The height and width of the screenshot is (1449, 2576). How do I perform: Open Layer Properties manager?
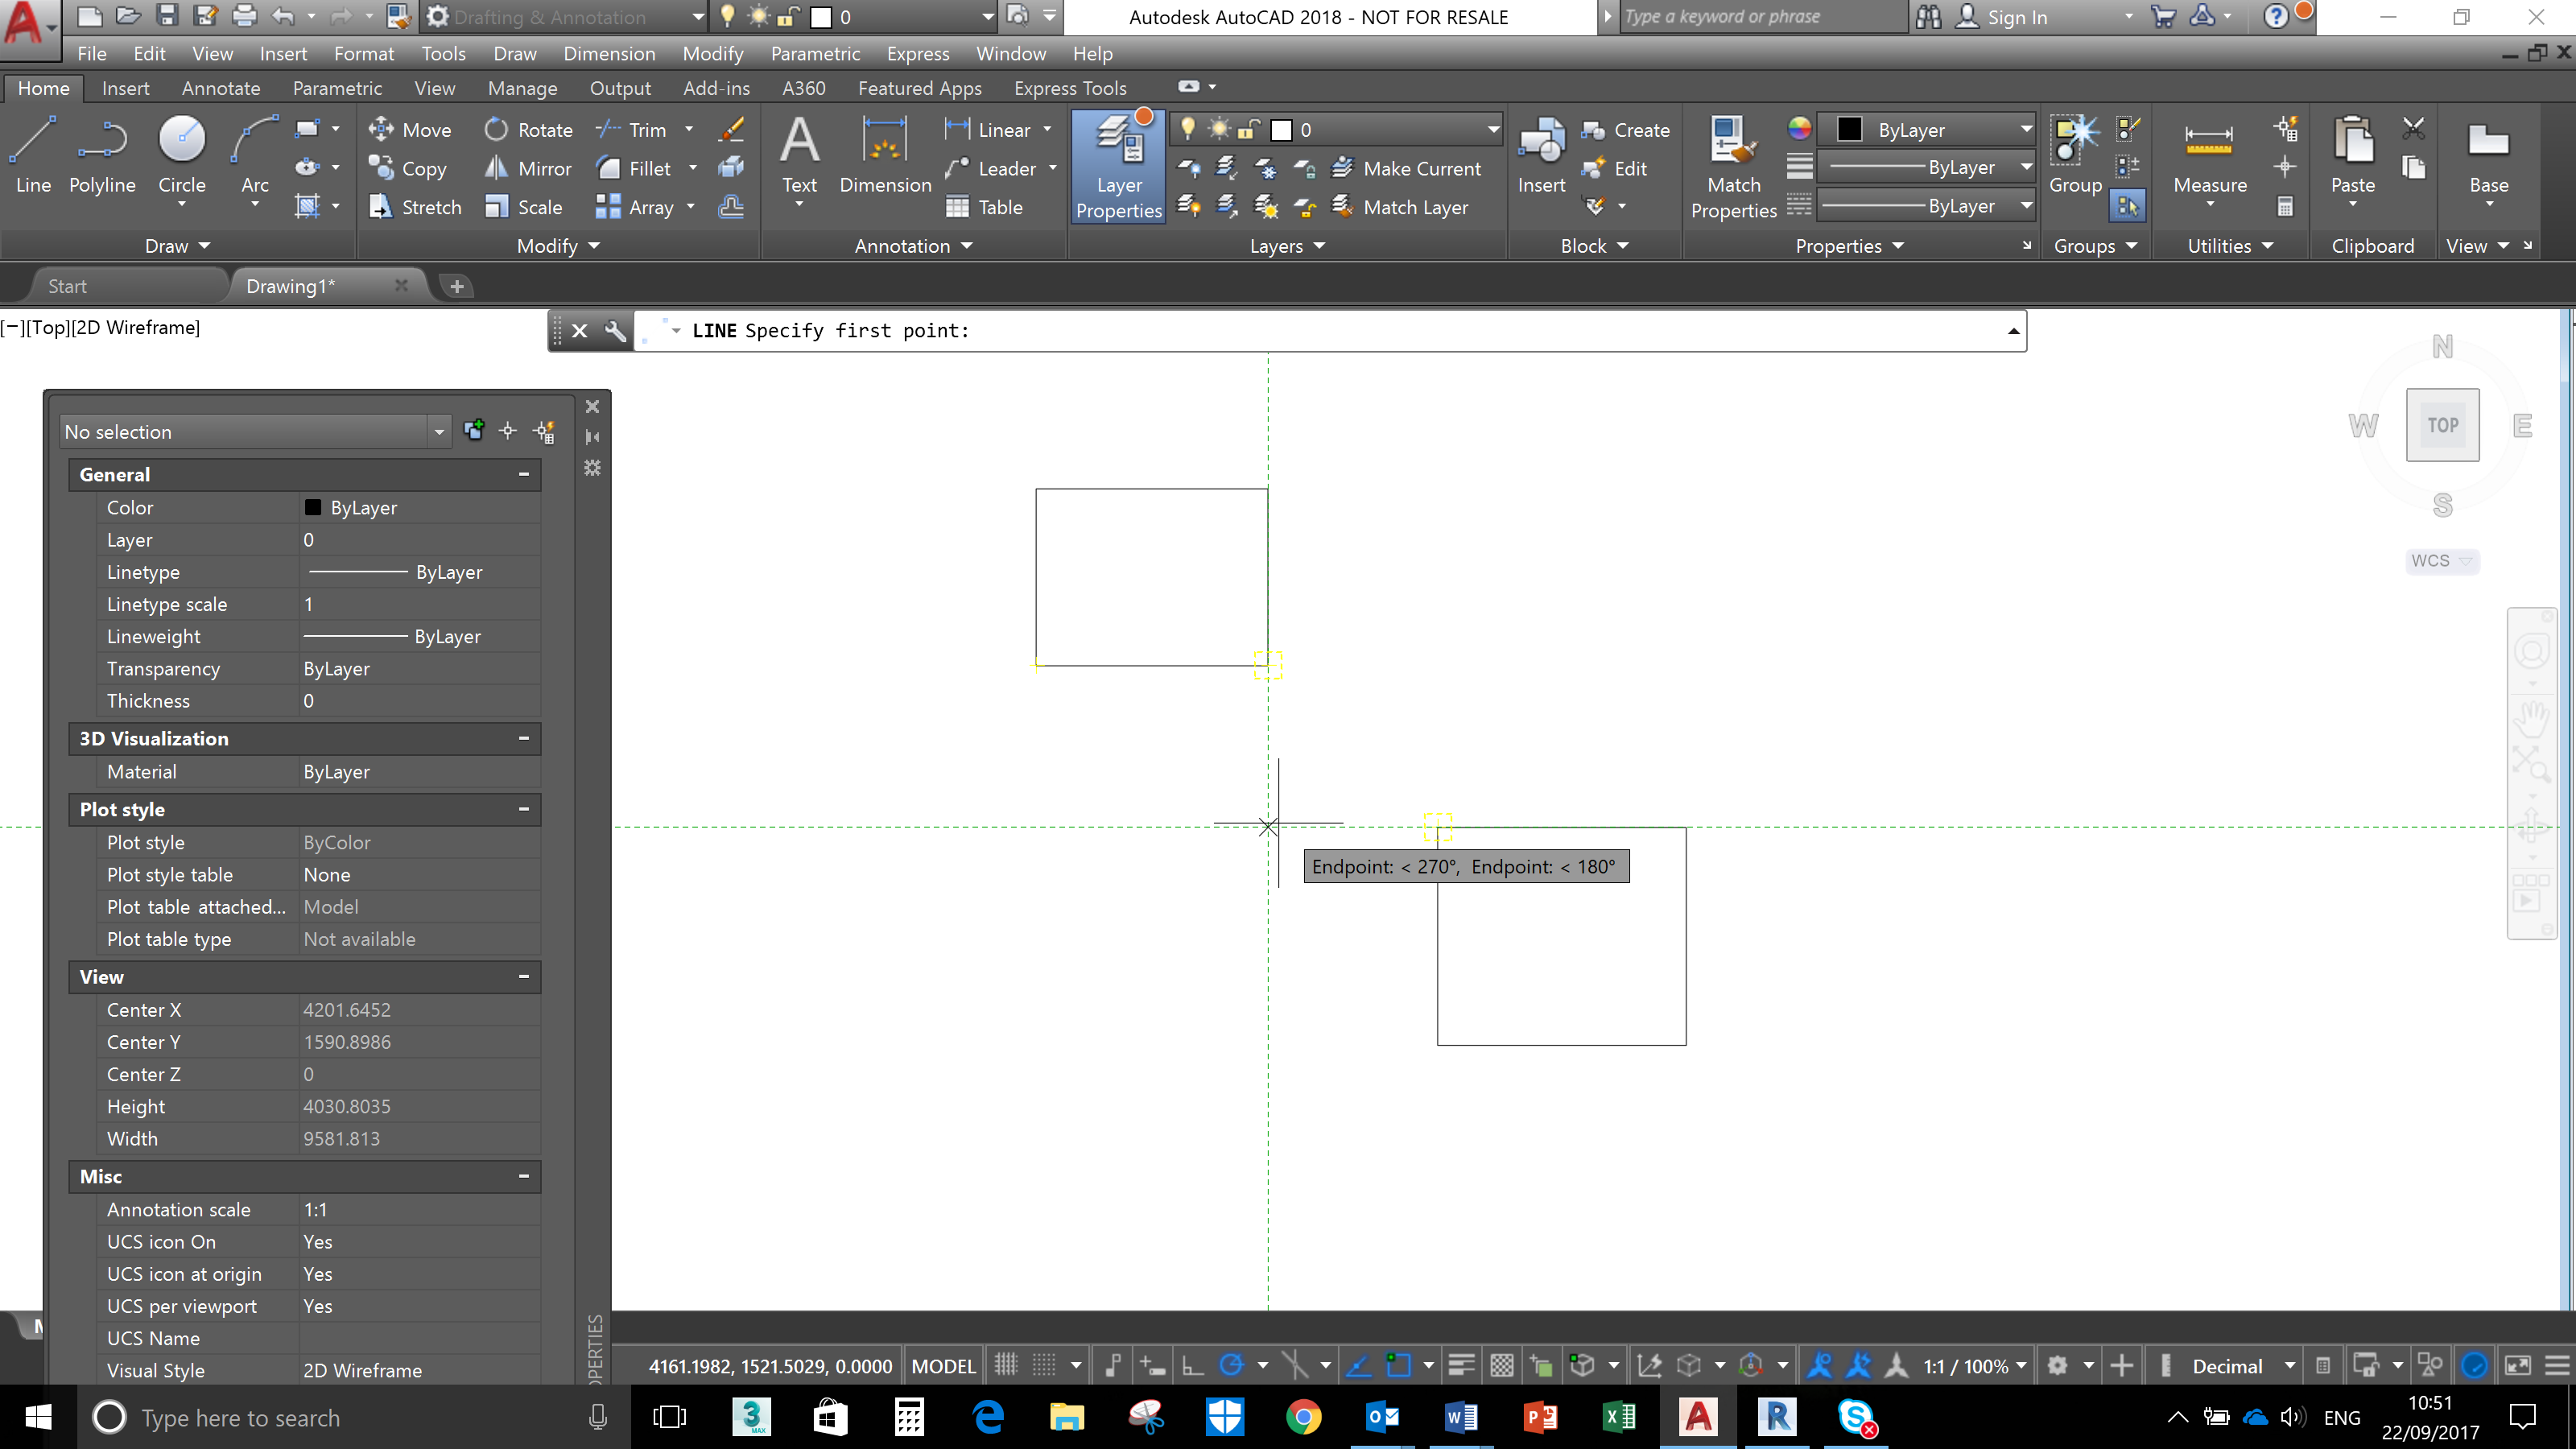click(1119, 166)
